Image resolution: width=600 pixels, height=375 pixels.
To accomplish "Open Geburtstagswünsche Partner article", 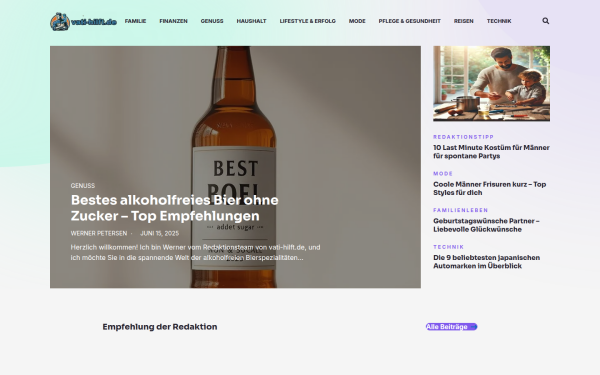I will coord(486,225).
